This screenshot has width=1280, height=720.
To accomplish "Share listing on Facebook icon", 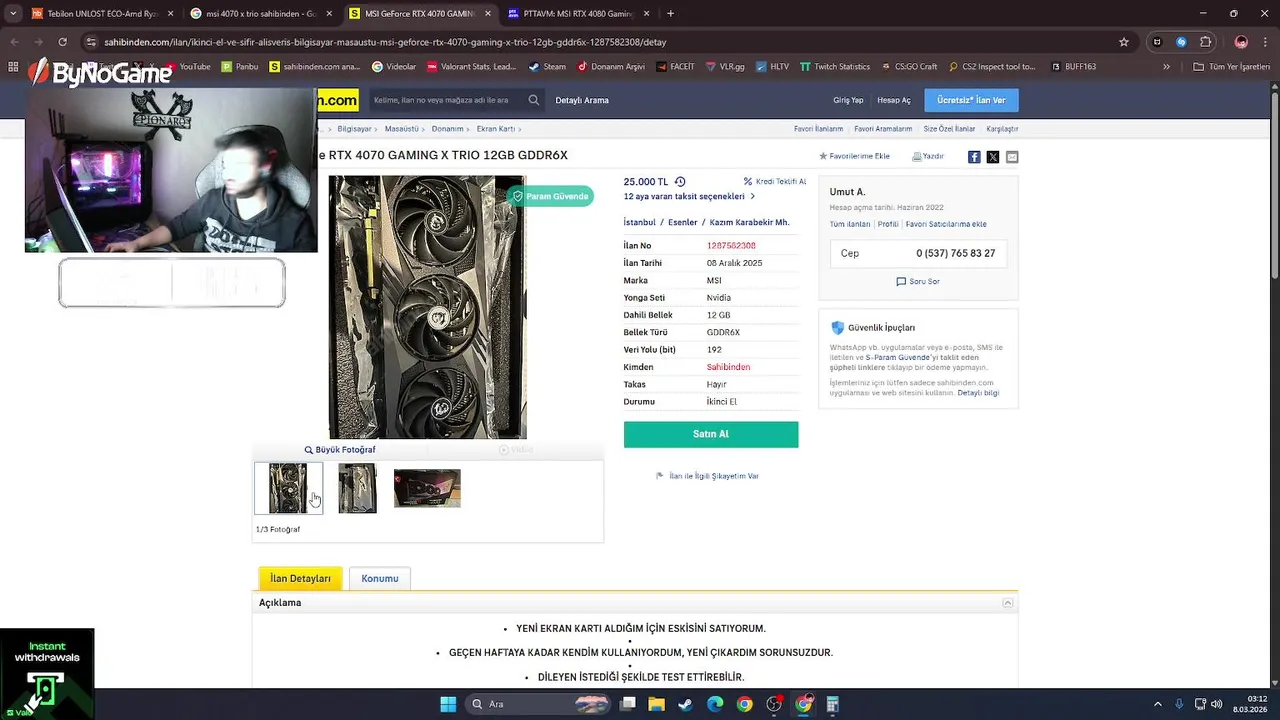I will point(974,157).
